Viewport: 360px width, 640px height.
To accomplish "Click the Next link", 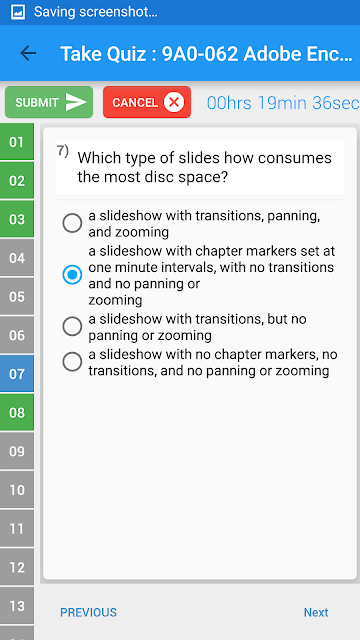I will click(x=316, y=612).
